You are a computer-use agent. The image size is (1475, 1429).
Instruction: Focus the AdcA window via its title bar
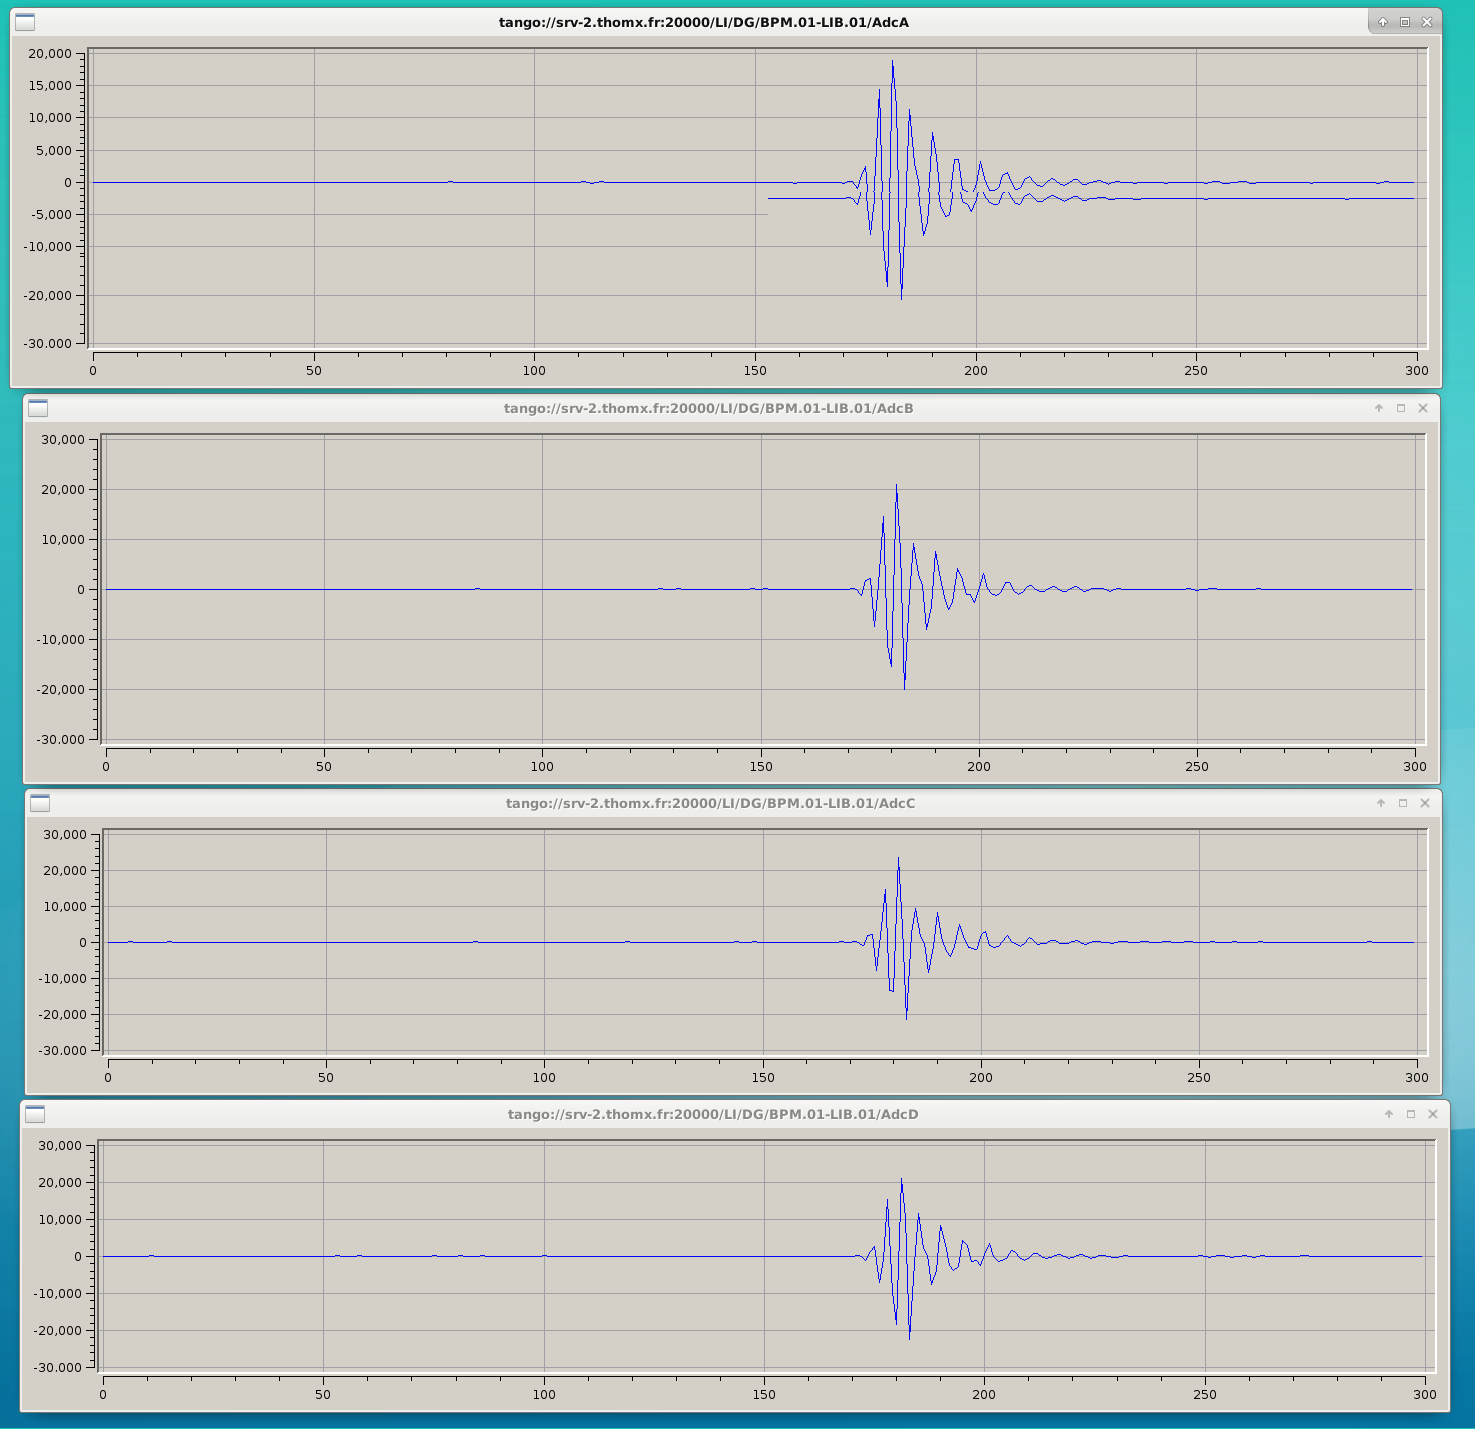[x=703, y=22]
